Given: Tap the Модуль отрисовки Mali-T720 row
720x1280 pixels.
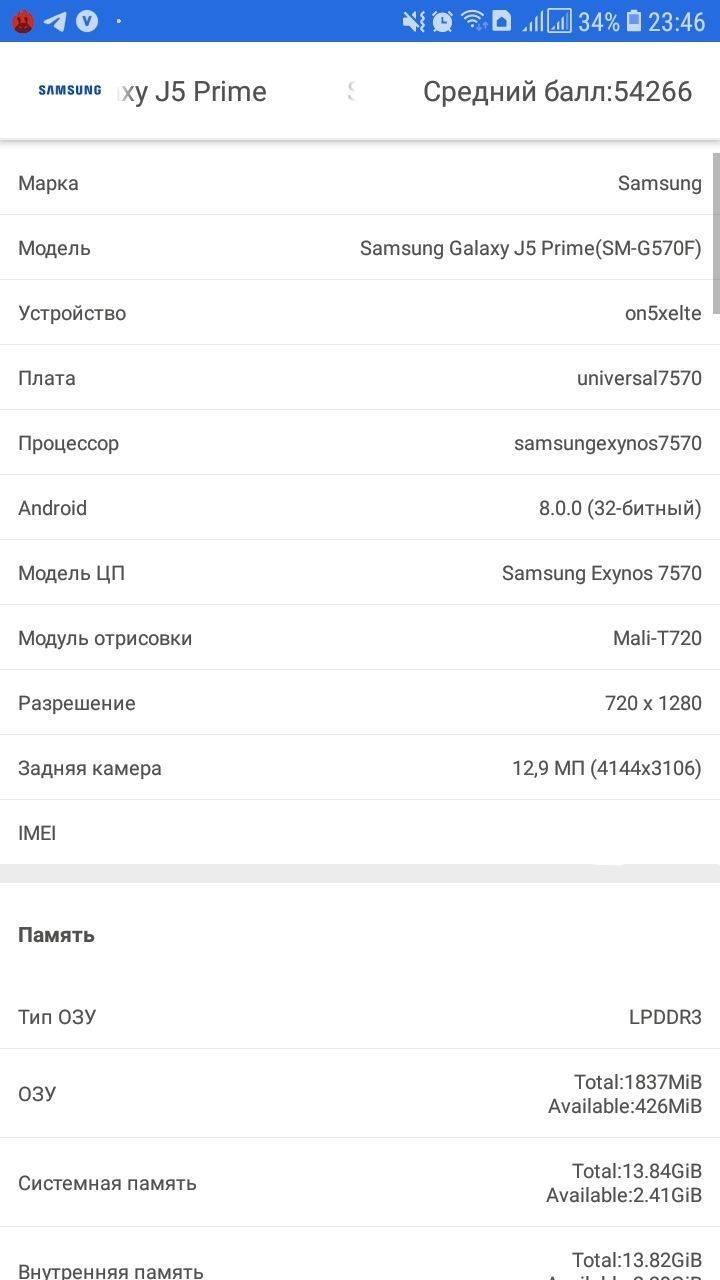Looking at the screenshot, I should (x=360, y=638).
